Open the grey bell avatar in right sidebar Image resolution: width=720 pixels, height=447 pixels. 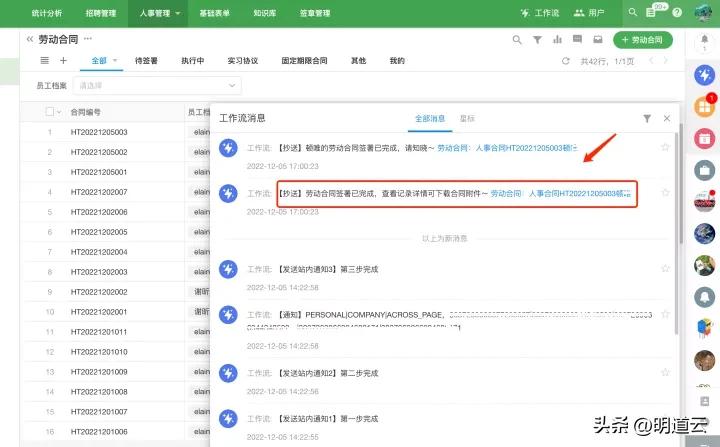704,296
